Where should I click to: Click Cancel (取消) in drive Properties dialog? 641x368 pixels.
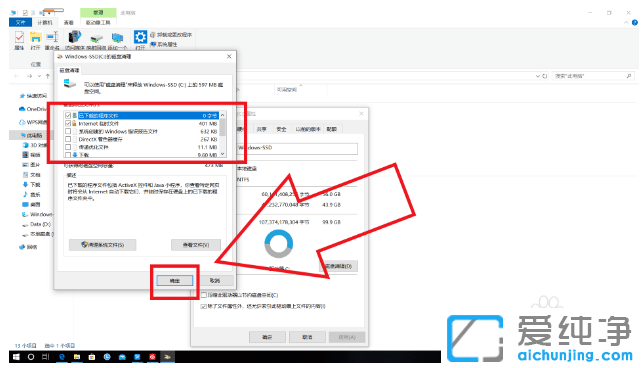coord(307,337)
